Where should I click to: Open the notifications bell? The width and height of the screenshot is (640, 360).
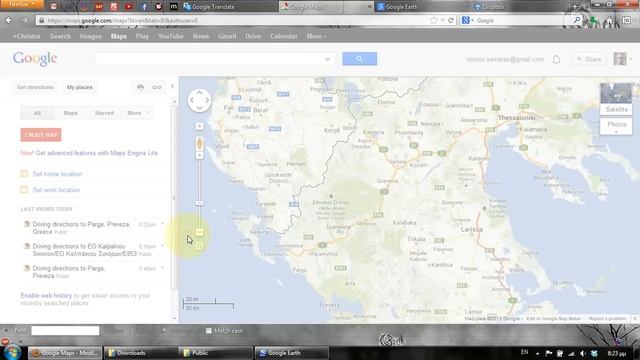556,60
